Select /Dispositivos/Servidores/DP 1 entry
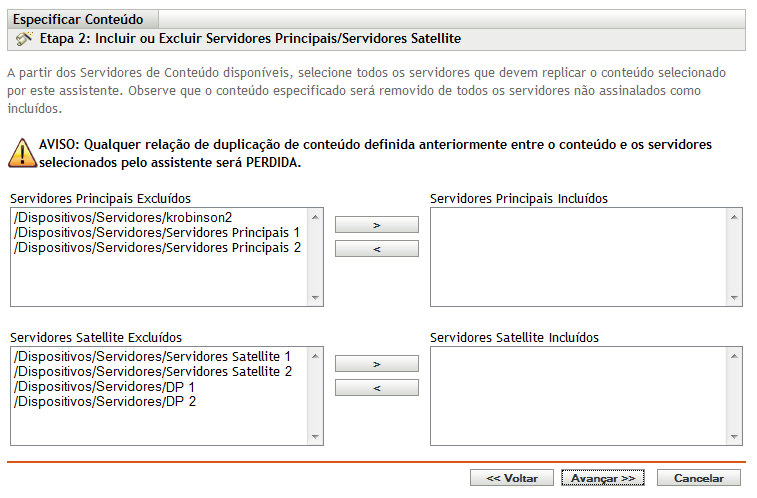Image resolution: width=757 pixels, height=498 pixels. (x=105, y=386)
